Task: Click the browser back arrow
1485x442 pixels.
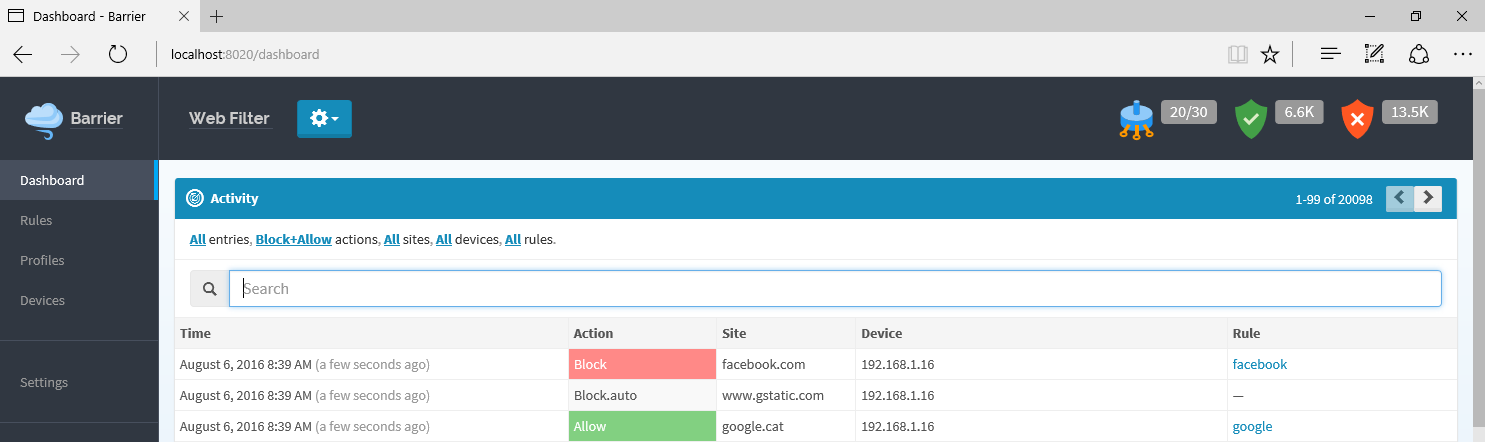Action: click(x=23, y=54)
